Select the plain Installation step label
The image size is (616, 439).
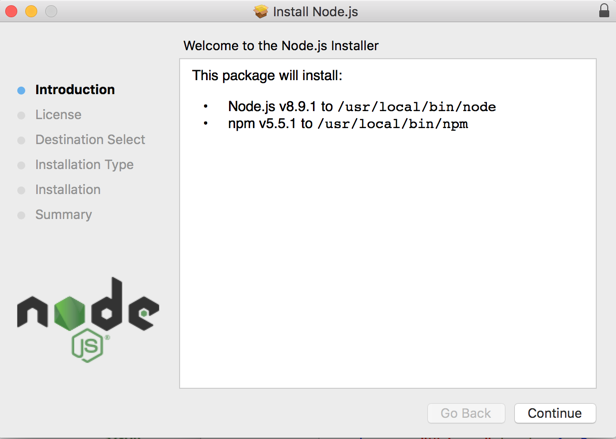click(68, 190)
